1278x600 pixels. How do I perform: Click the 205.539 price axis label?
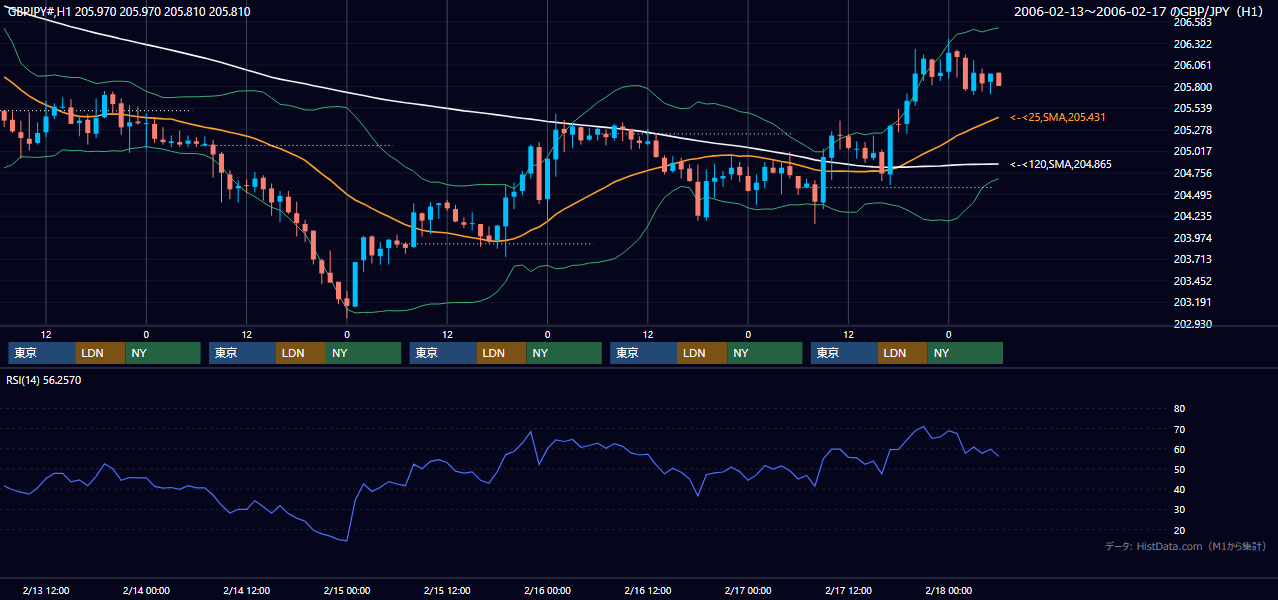[x=1192, y=108]
